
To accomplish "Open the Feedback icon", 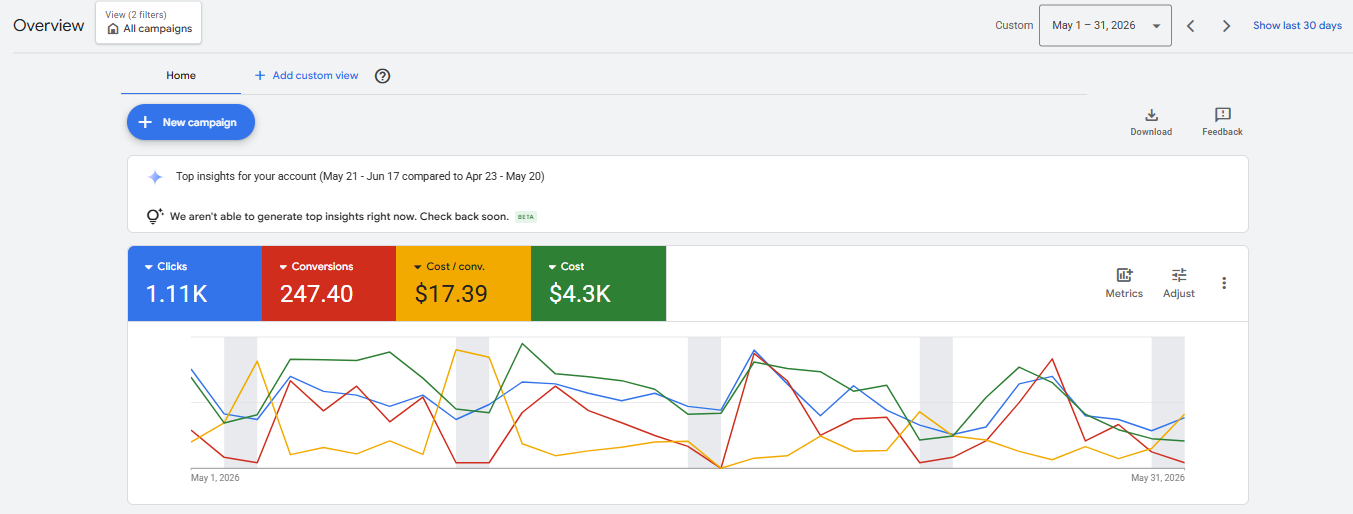I will pyautogui.click(x=1222, y=115).
